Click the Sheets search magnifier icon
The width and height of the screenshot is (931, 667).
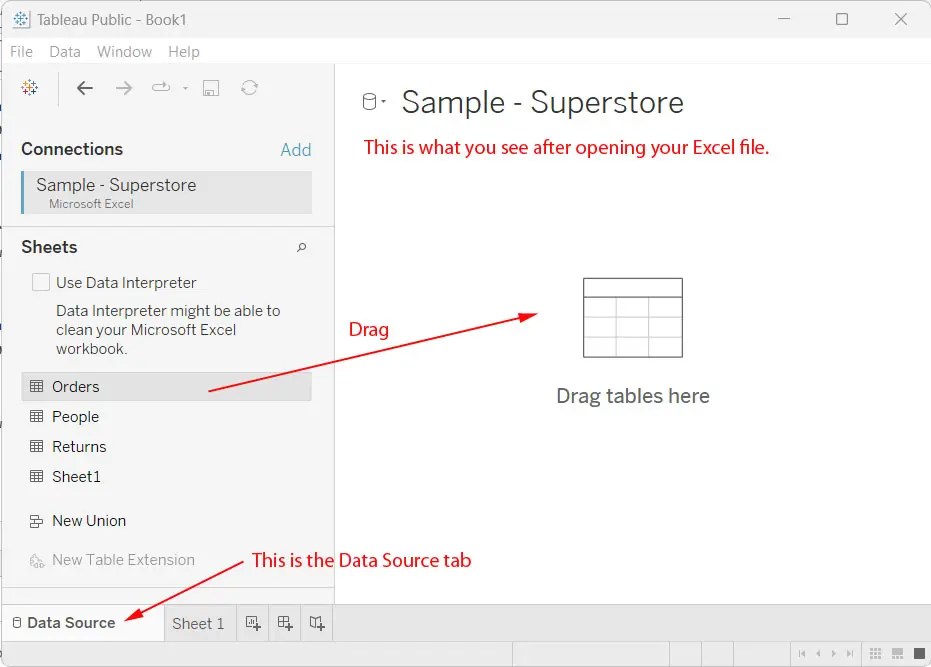[302, 247]
